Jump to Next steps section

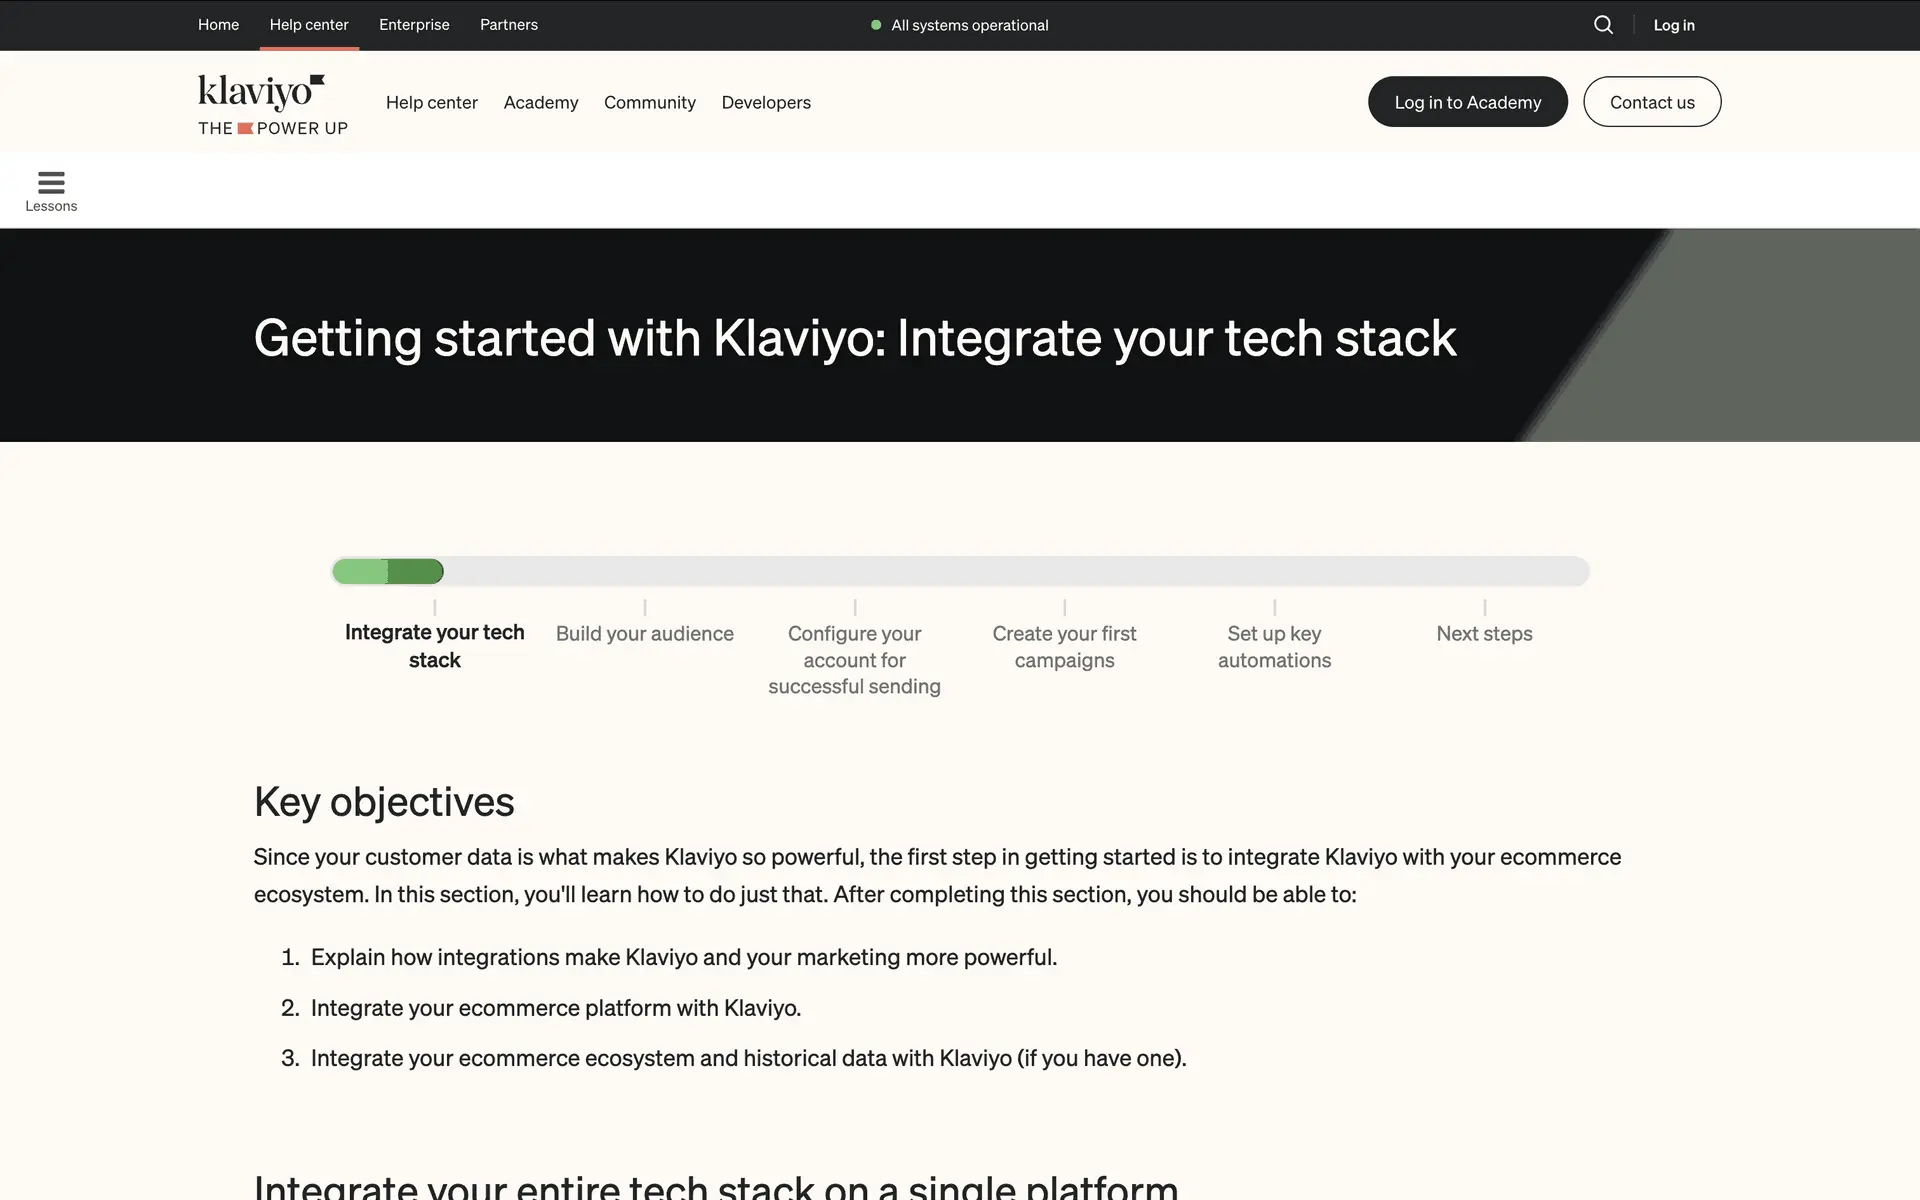click(x=1484, y=633)
